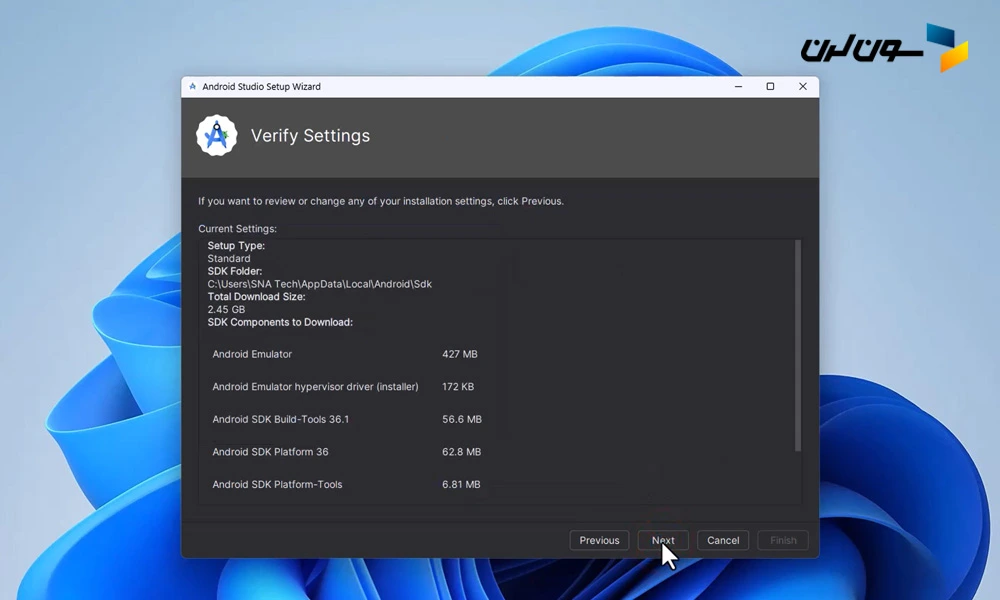Close the Android Studio Setup Wizard
This screenshot has height=600, width=1000.
(x=802, y=87)
